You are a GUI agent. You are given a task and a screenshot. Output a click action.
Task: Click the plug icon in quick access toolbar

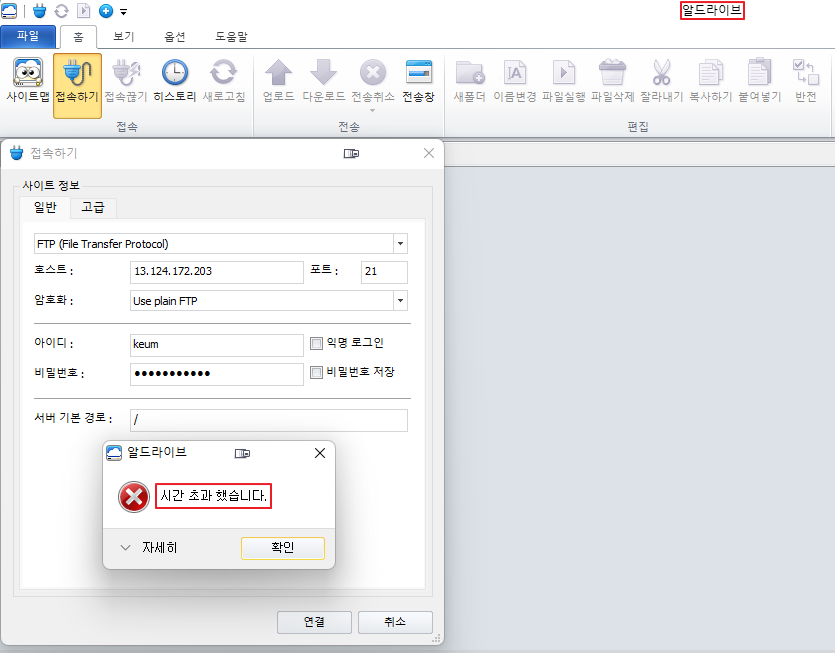[x=39, y=11]
